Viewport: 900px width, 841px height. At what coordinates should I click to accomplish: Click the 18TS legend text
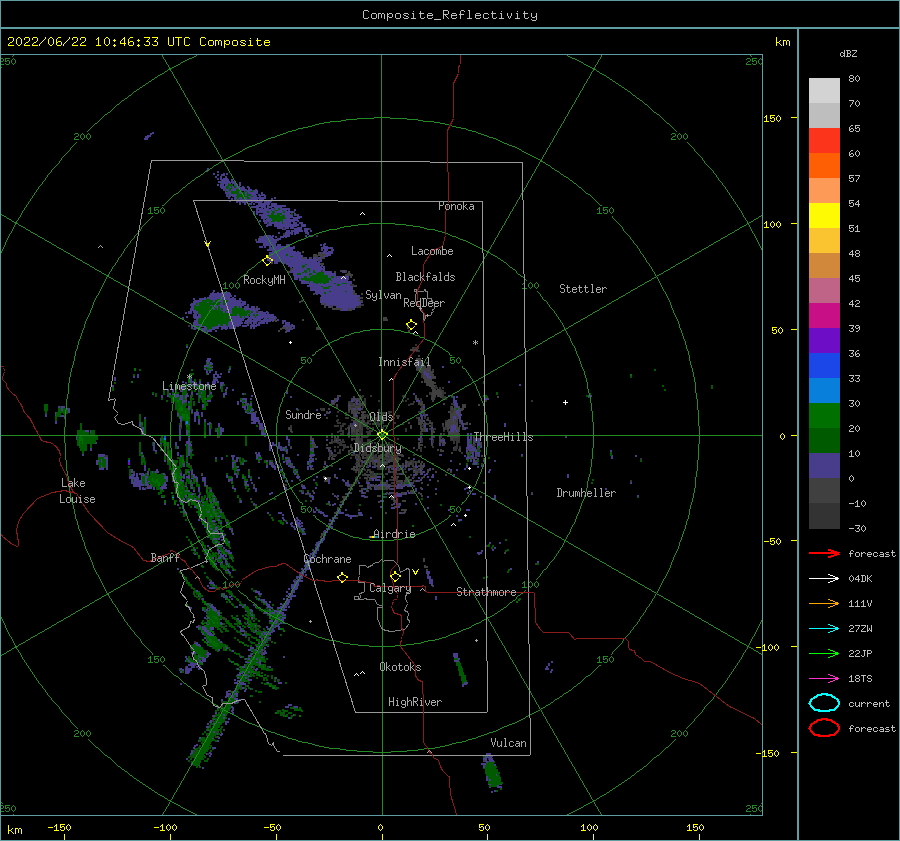coord(860,679)
